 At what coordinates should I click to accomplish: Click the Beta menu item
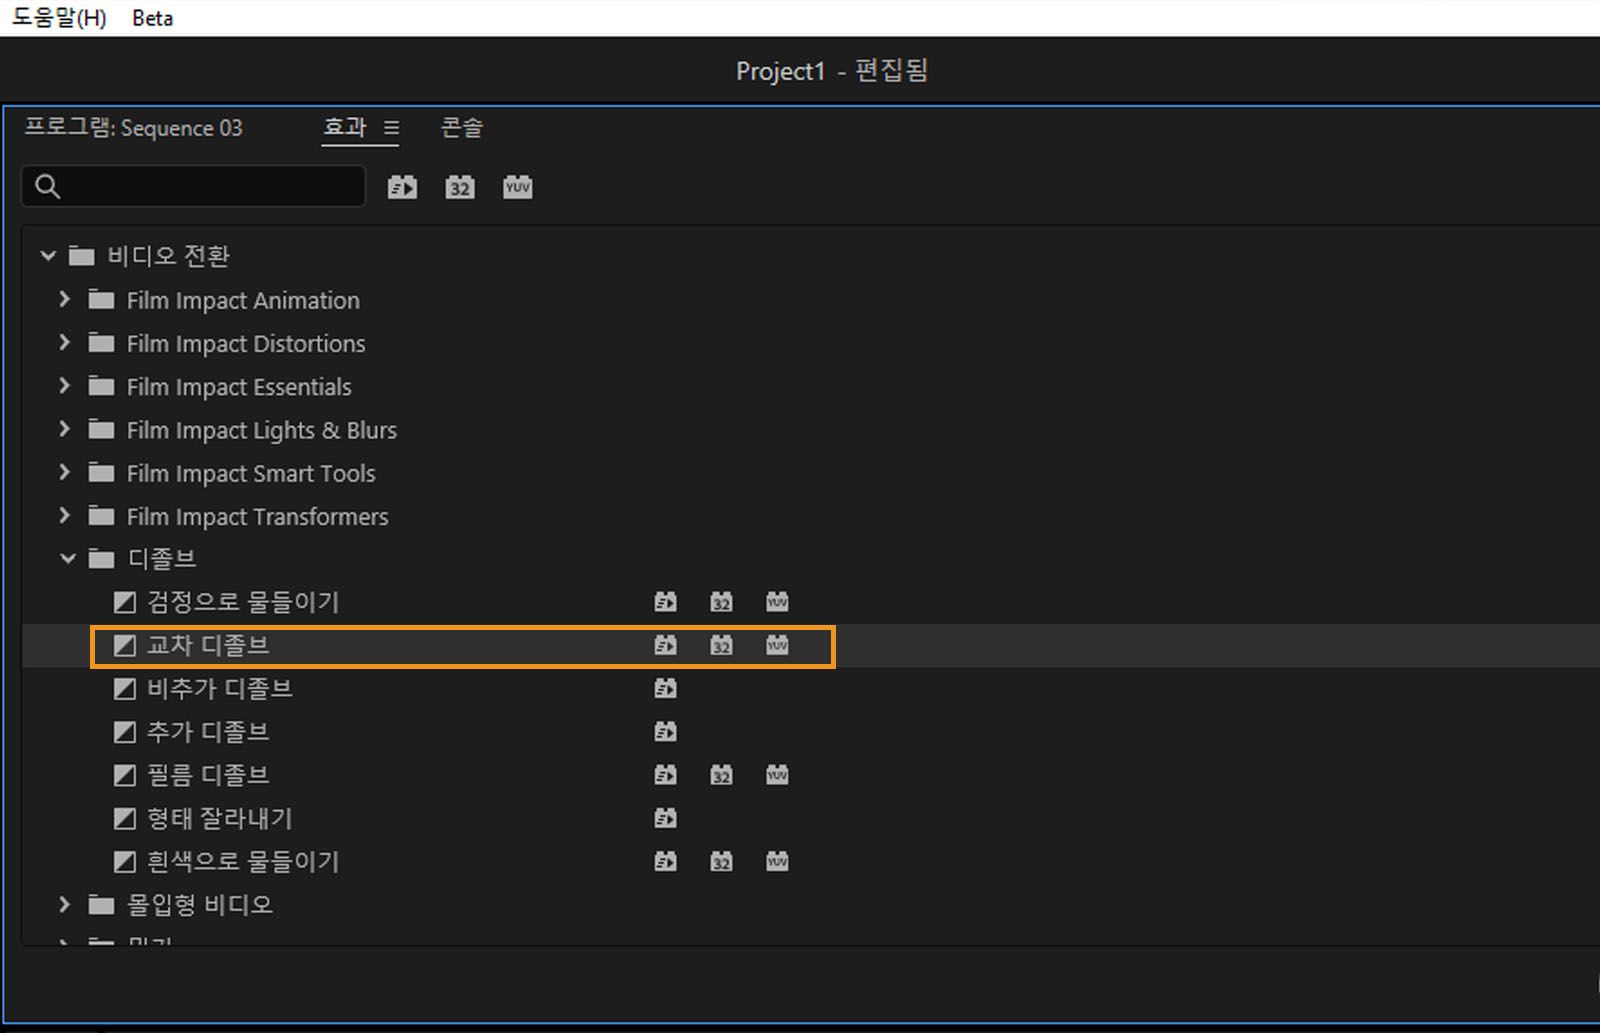(x=152, y=17)
